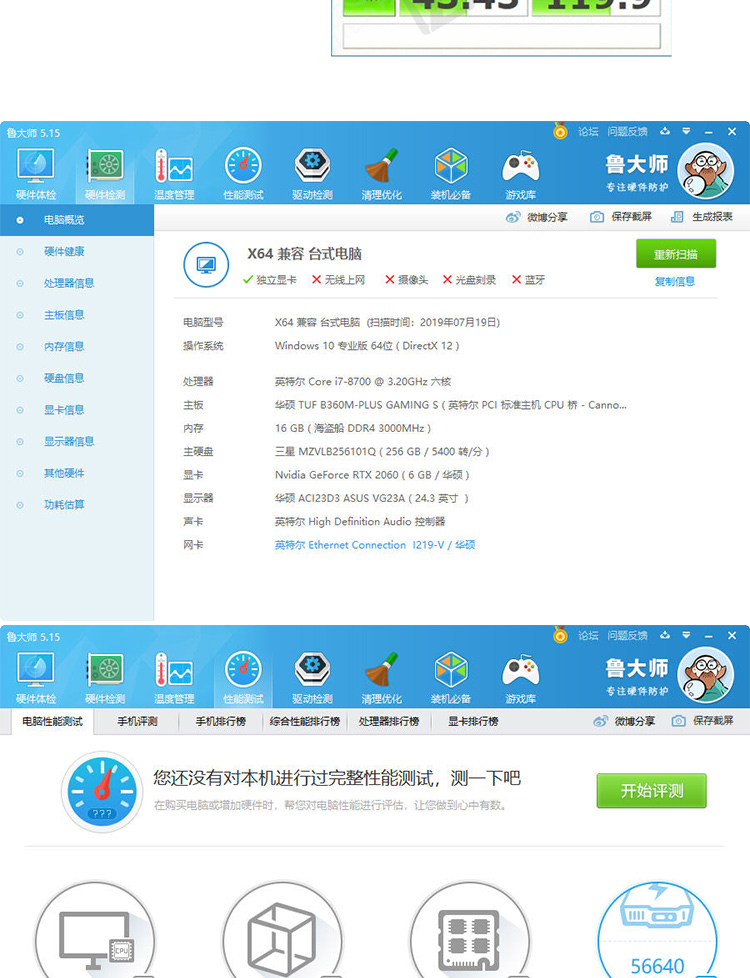Open 问题反馈 in the upper window
750x978 pixels.
pyautogui.click(x=628, y=132)
